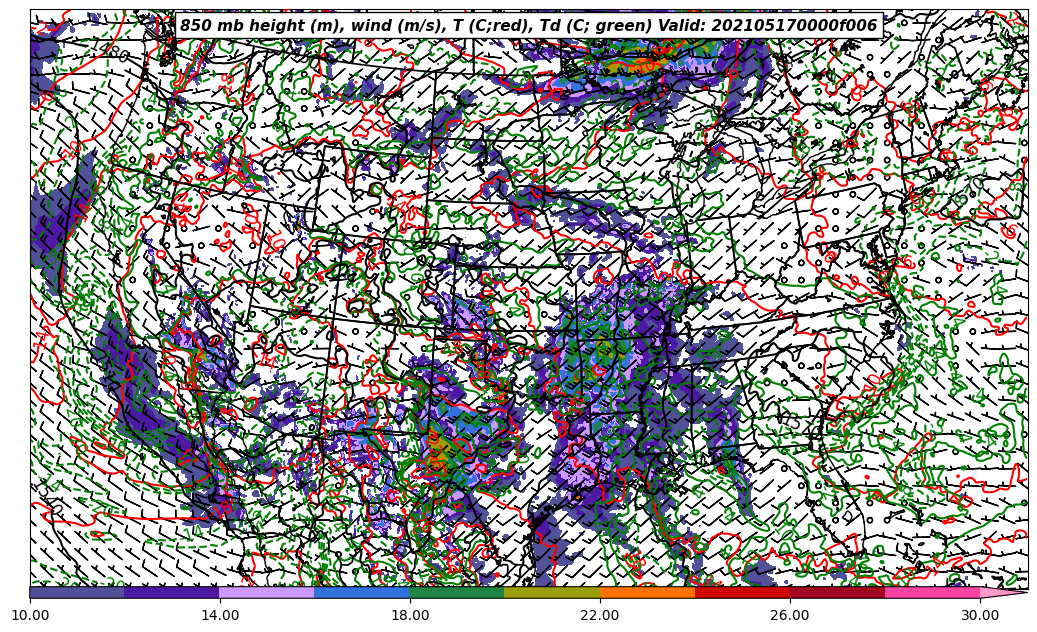Select the 18.00 colorbar tick label
The image size is (1037, 632).
(x=410, y=615)
